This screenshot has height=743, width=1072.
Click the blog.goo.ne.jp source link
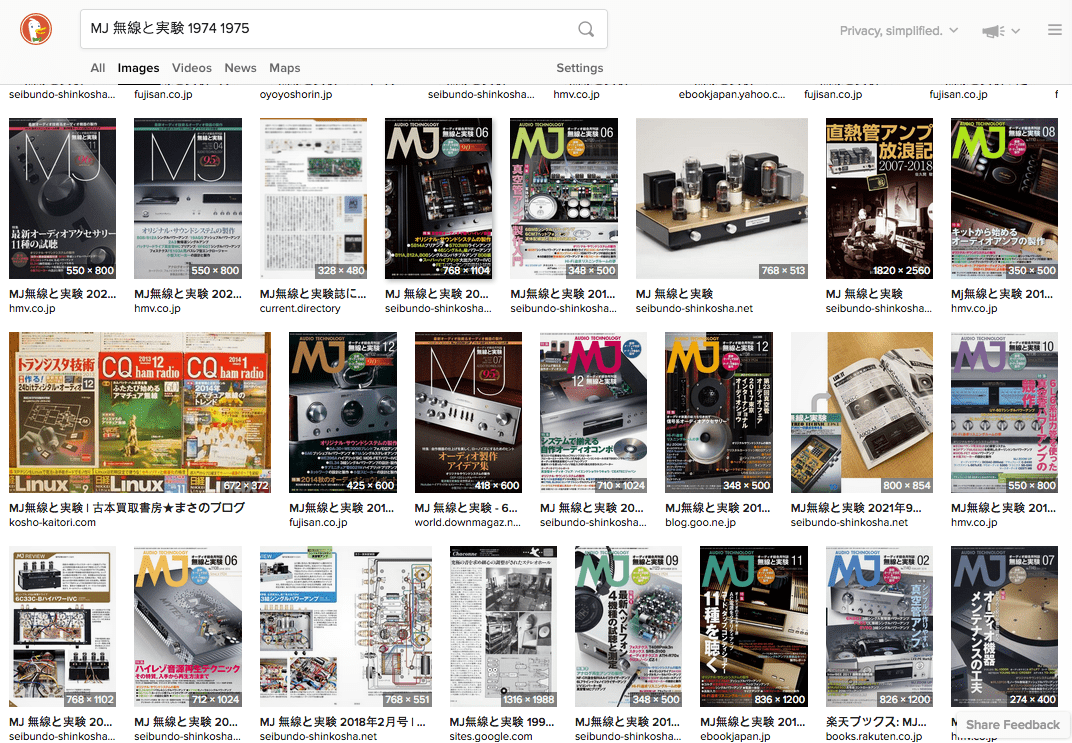pyautogui.click(x=701, y=522)
